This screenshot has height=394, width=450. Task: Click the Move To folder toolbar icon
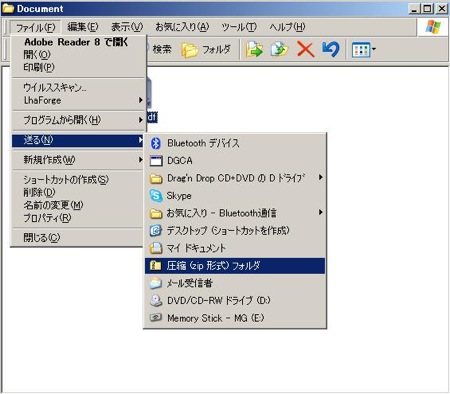pyautogui.click(x=254, y=50)
